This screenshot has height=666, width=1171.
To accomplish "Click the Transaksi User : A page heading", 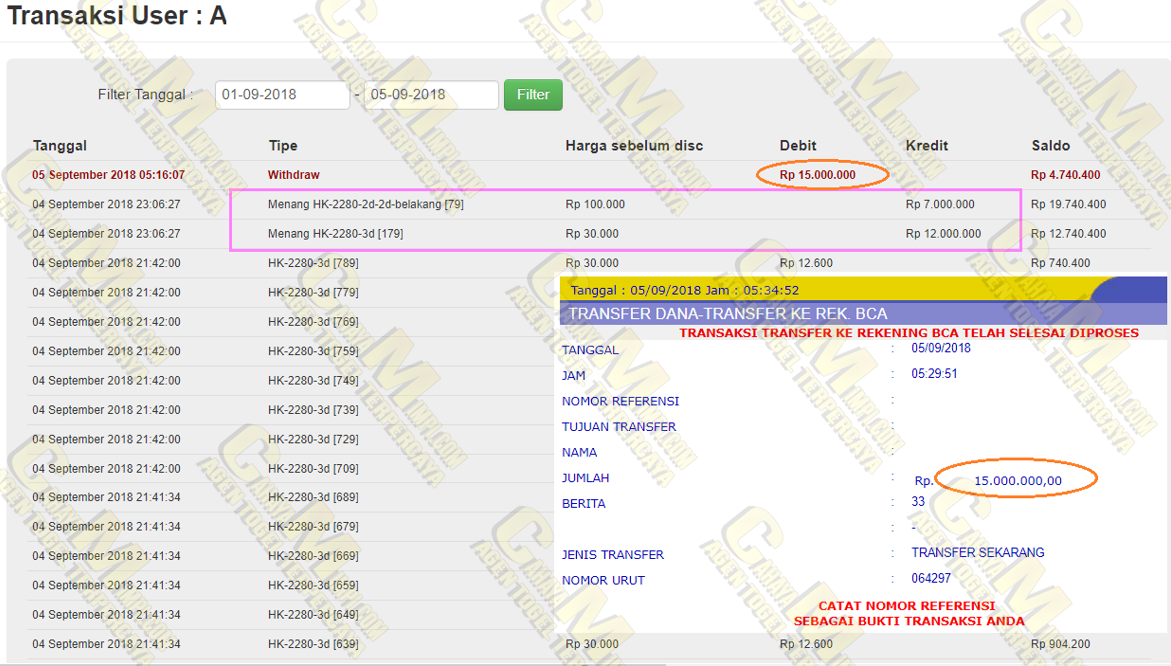I will point(117,17).
